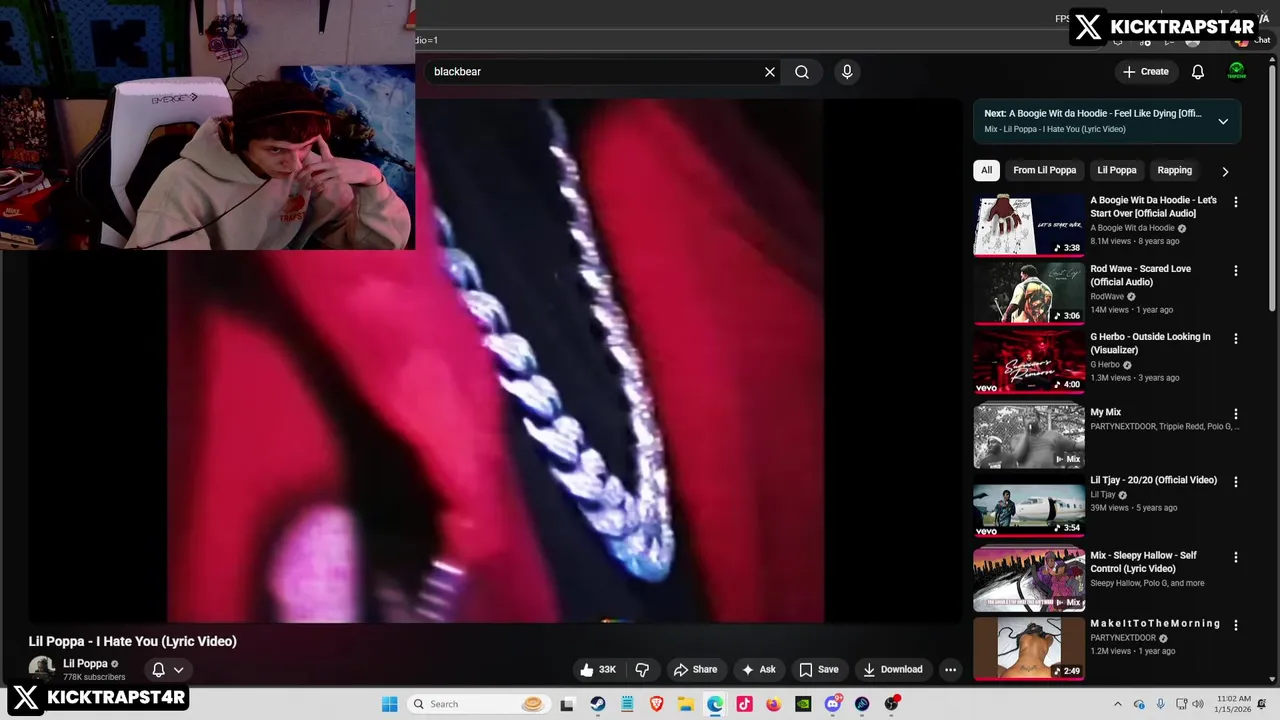Open NVIDIA app from the taskbar

click(803, 704)
